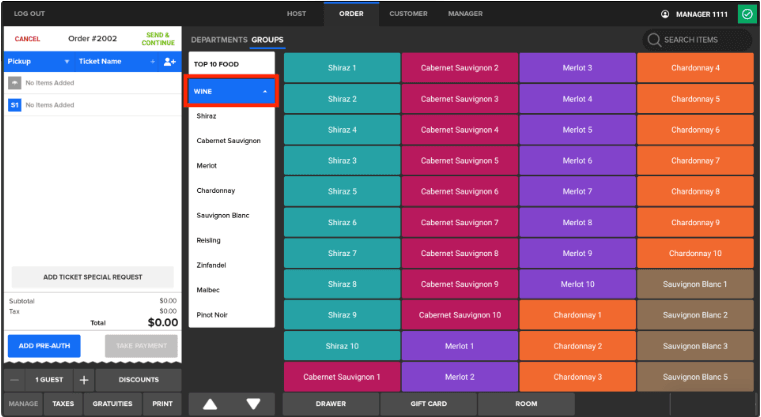Cancel the current order
The width and height of the screenshot is (761, 417).
[27, 39]
